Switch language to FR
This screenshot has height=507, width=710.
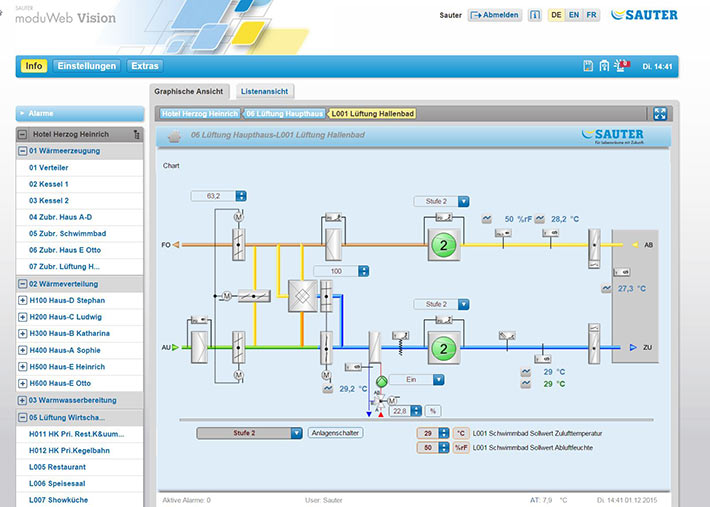click(x=591, y=16)
